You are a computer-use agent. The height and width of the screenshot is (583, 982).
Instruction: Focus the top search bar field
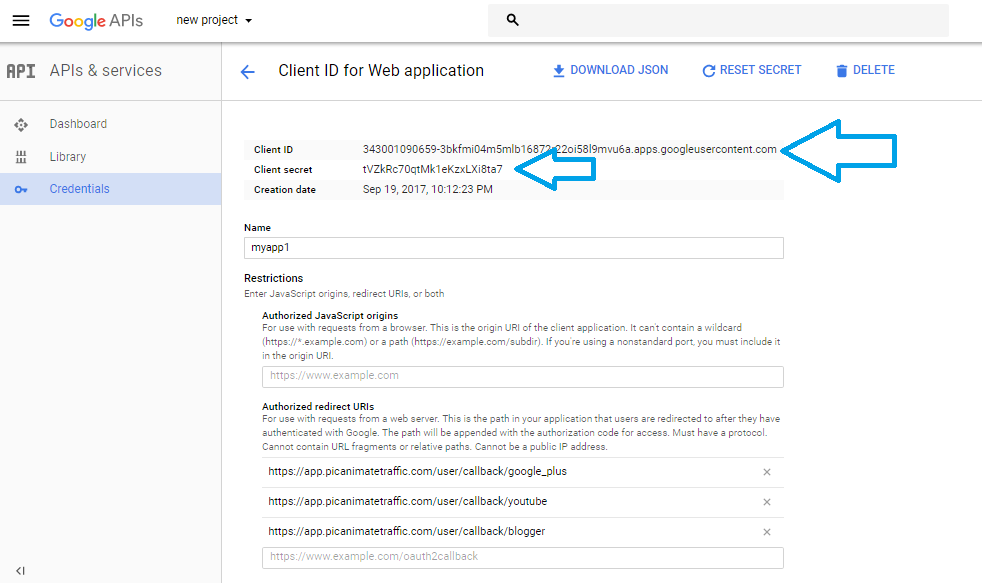pyautogui.click(x=718, y=20)
